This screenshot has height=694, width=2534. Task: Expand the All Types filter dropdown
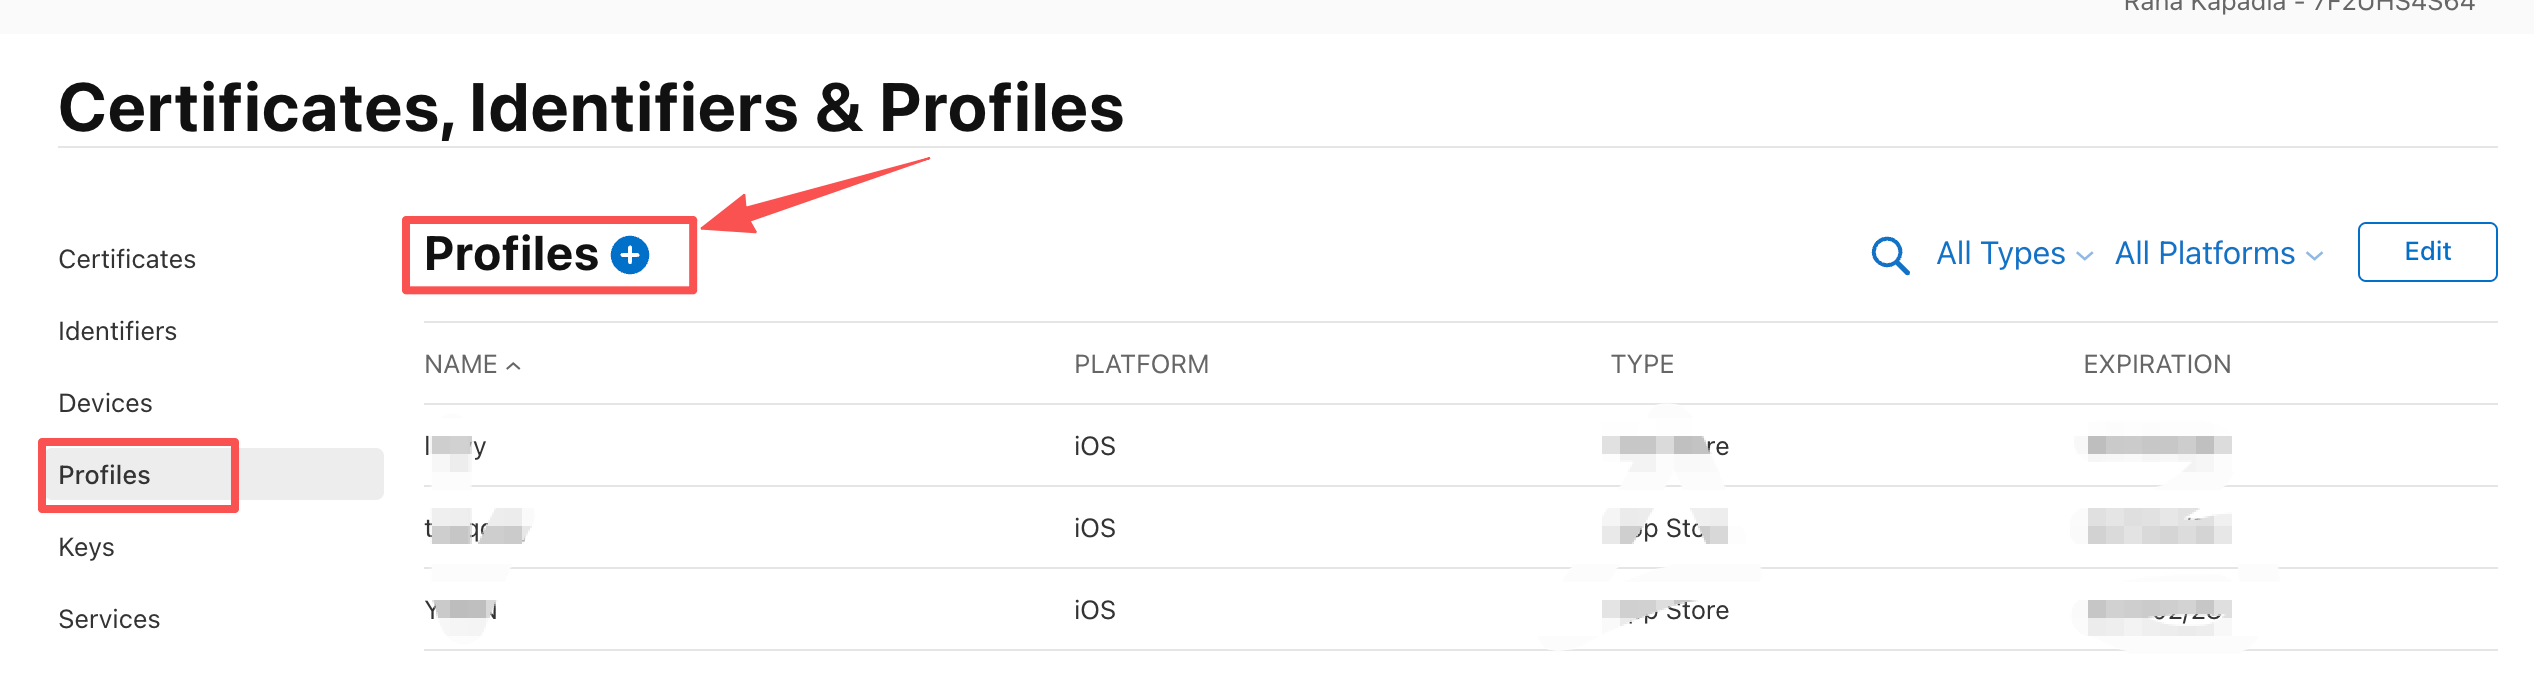[x=2013, y=254]
